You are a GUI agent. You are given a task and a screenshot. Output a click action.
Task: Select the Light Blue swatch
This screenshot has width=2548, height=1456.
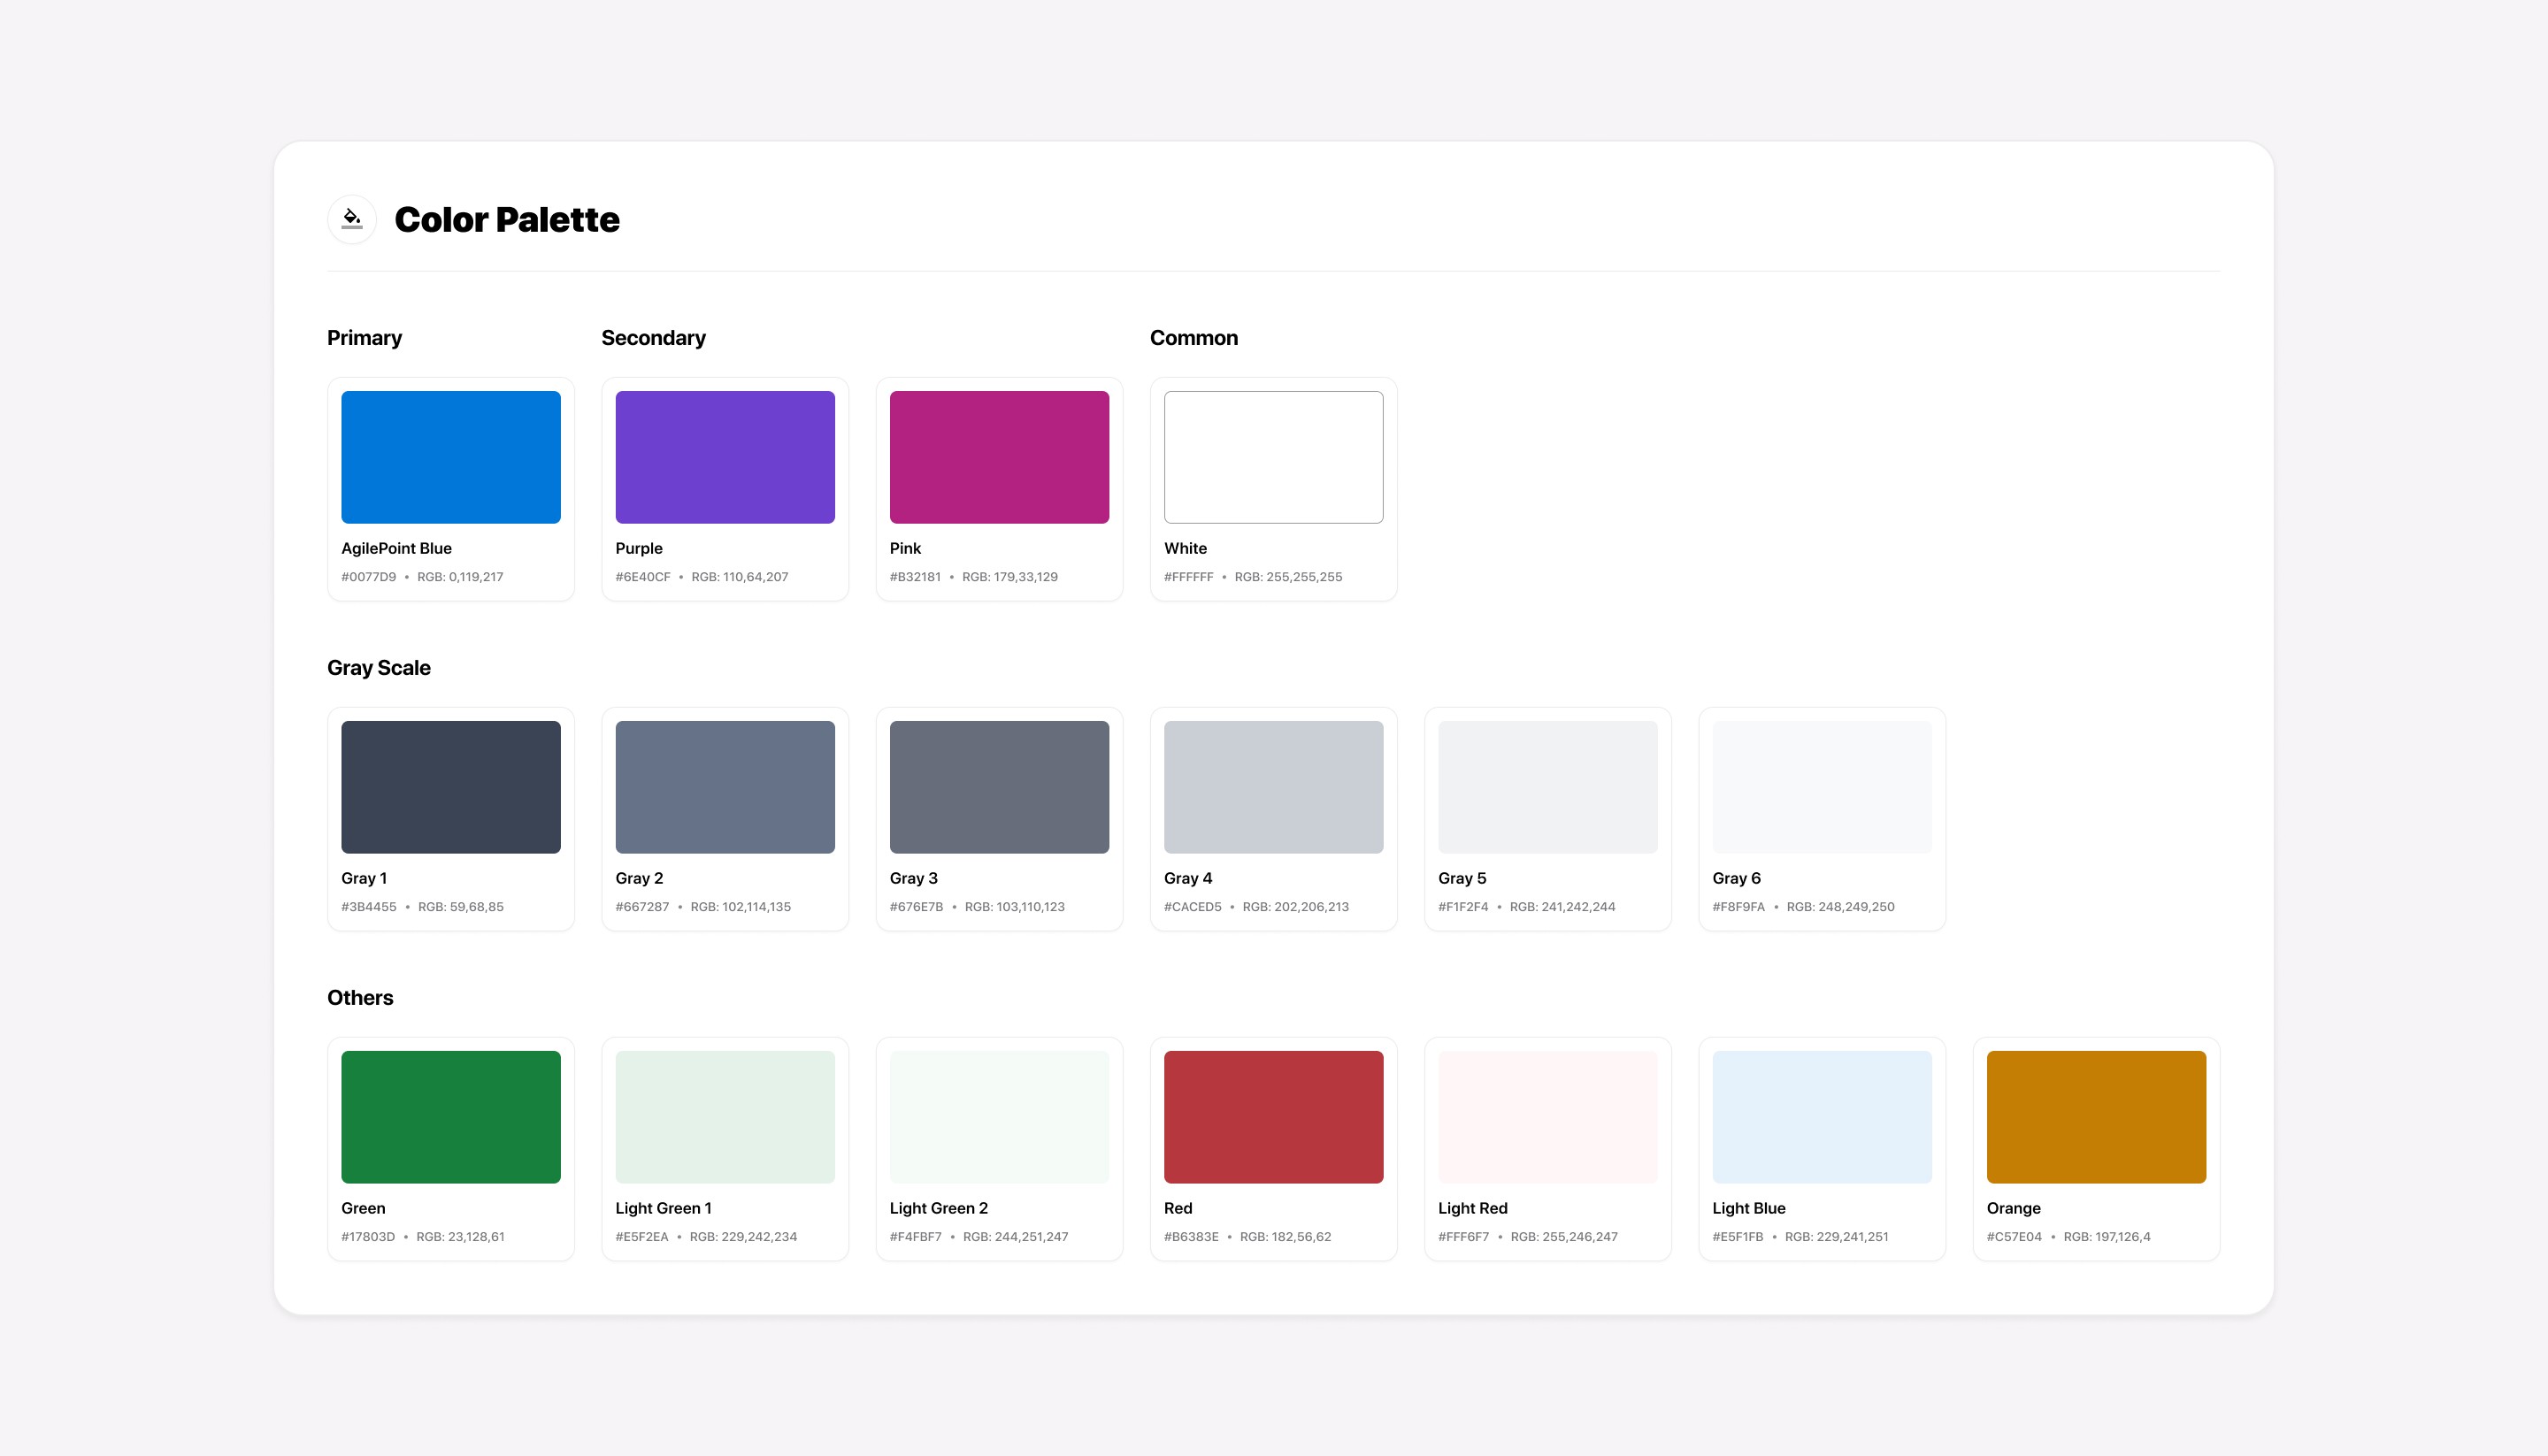[1821, 1117]
